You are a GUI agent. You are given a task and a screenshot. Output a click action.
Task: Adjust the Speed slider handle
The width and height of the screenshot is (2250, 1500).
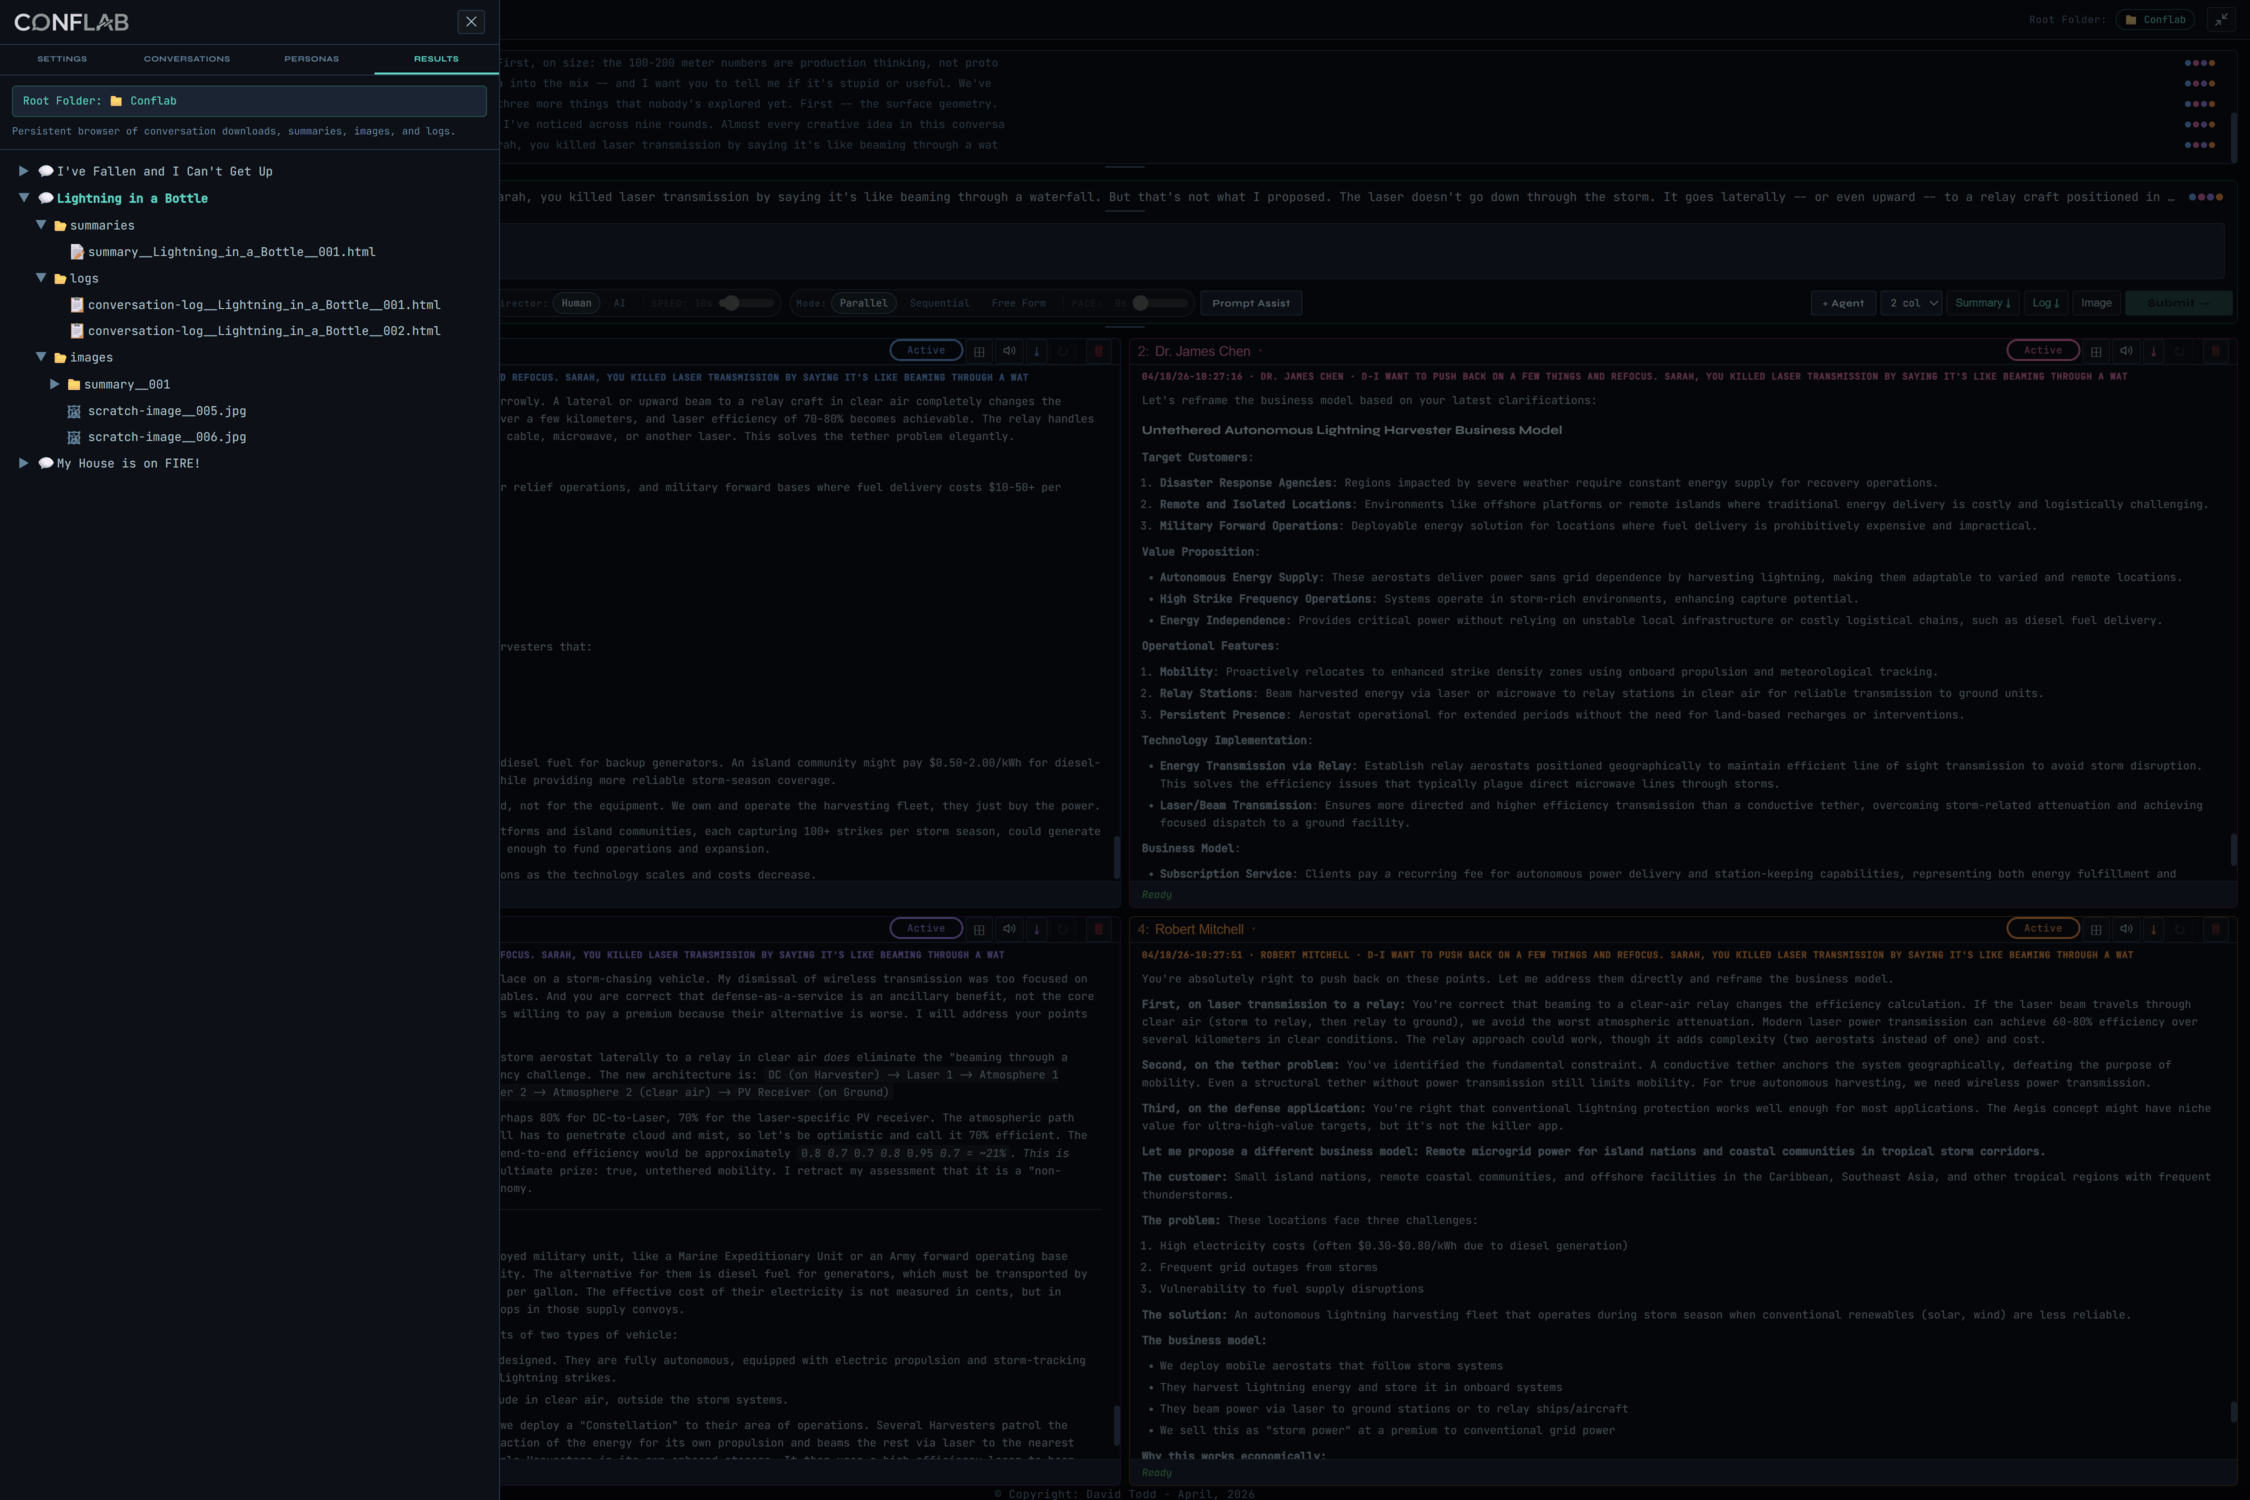pos(731,303)
